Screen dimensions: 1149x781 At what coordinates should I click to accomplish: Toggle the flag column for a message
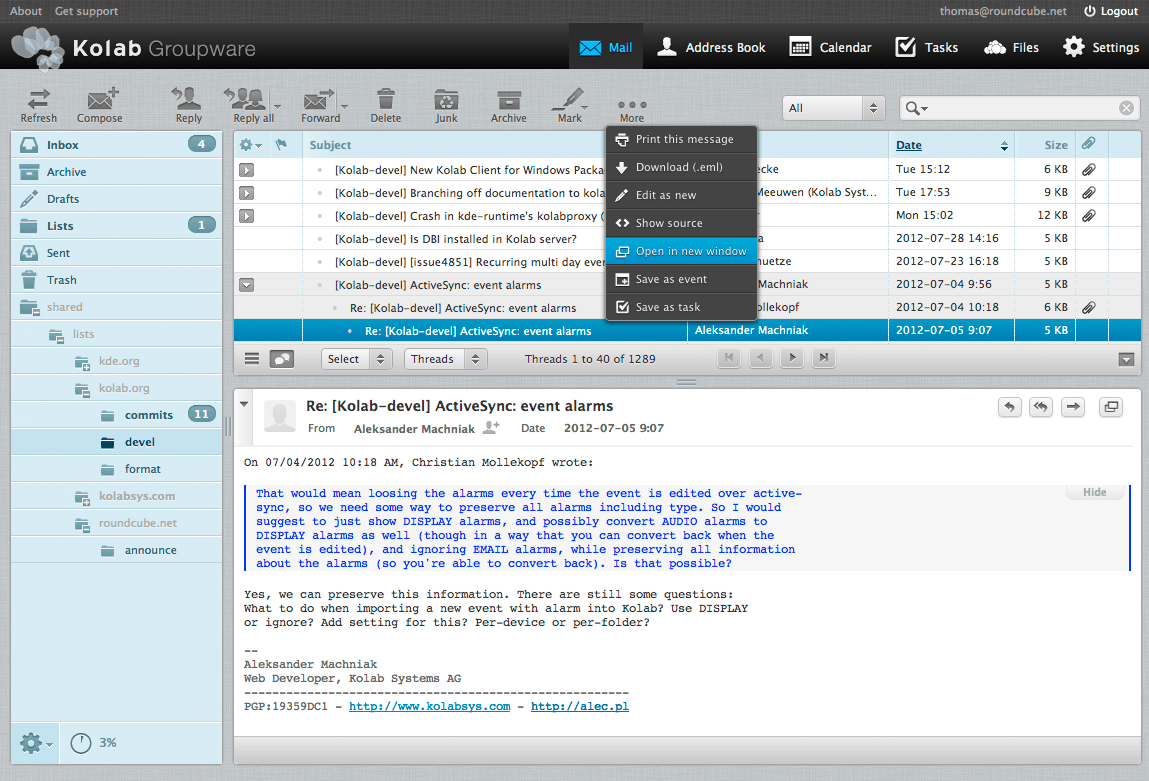click(282, 145)
